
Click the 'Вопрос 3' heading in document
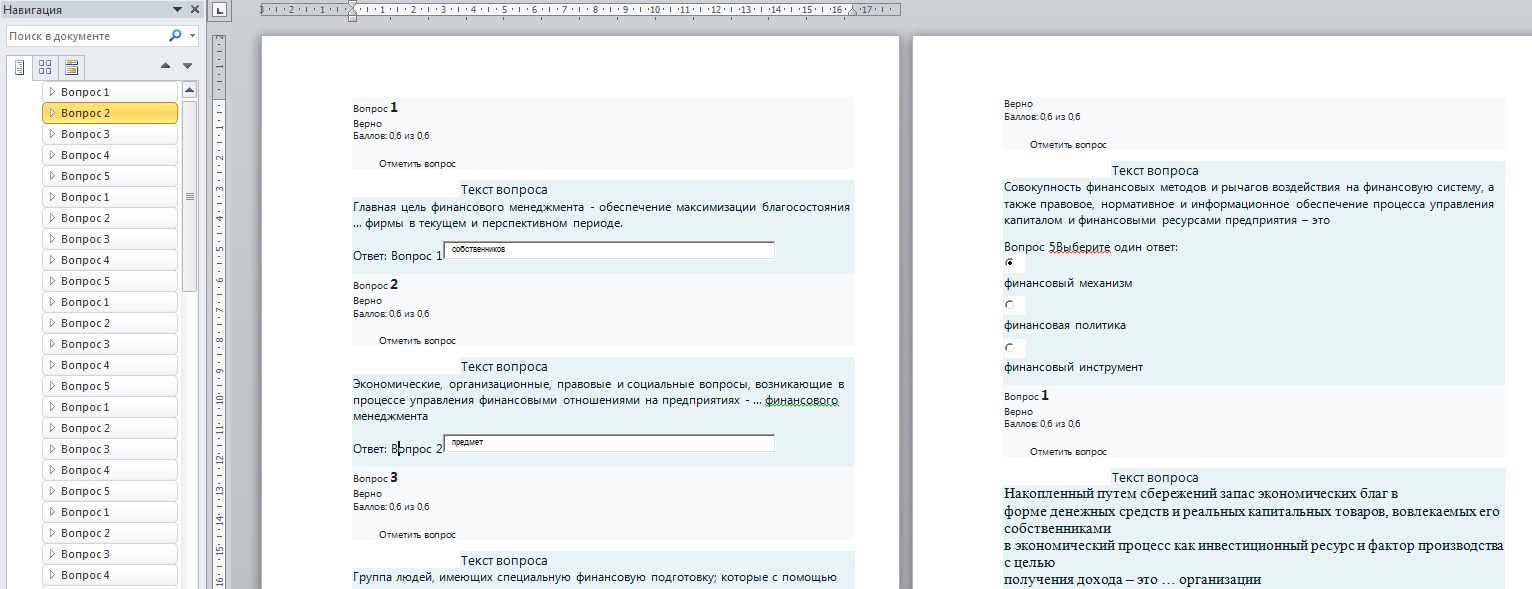click(x=376, y=478)
